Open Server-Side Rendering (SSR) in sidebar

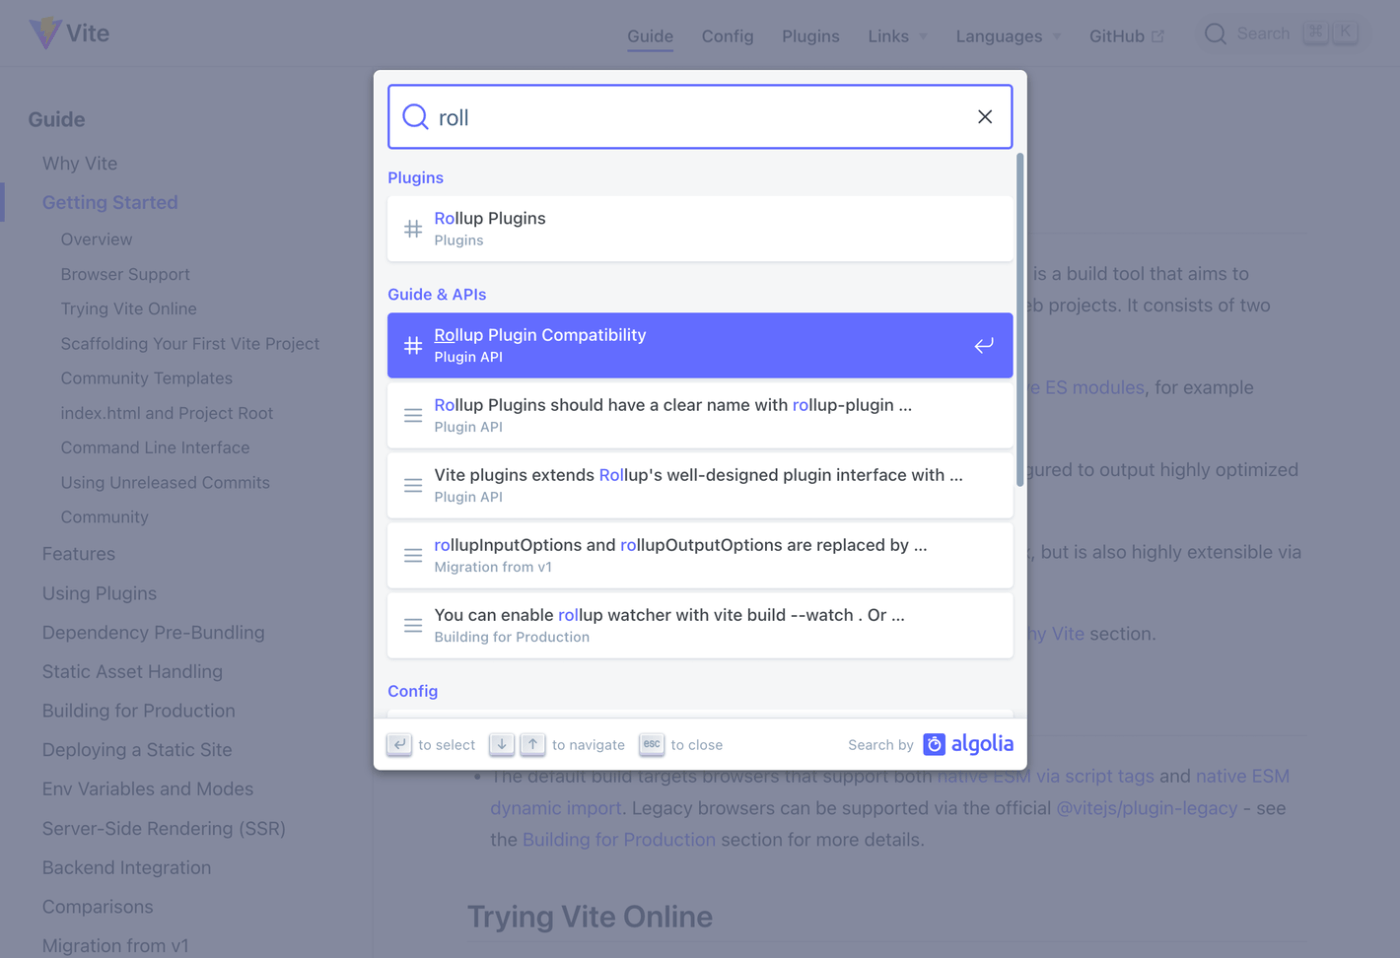click(x=164, y=828)
